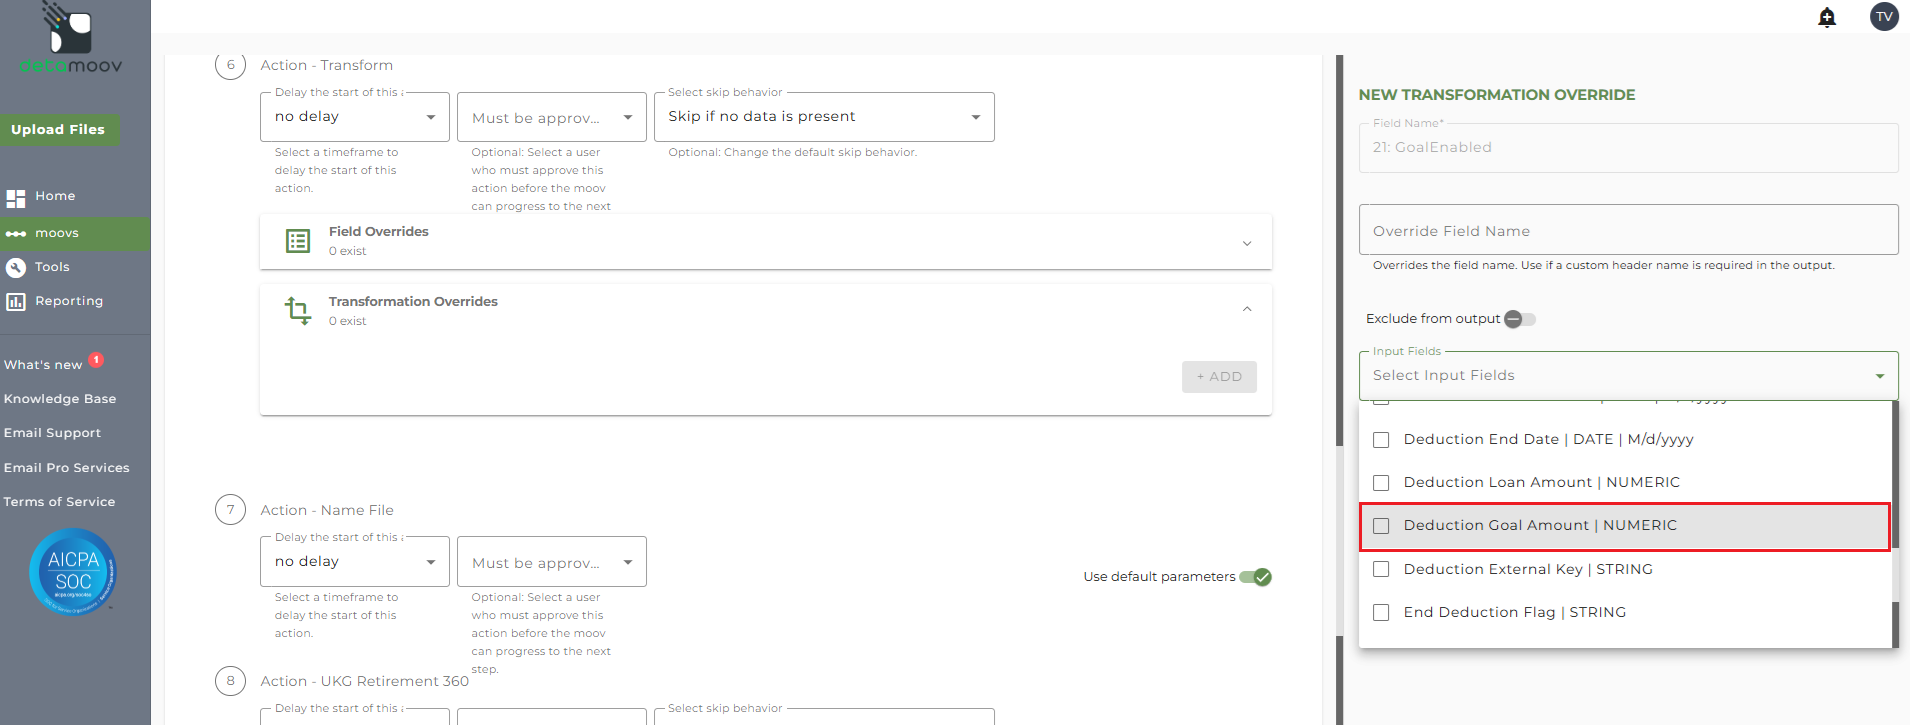Toggle Exclude from output switch
Viewport: 1910px width, 725px height.
click(1519, 319)
